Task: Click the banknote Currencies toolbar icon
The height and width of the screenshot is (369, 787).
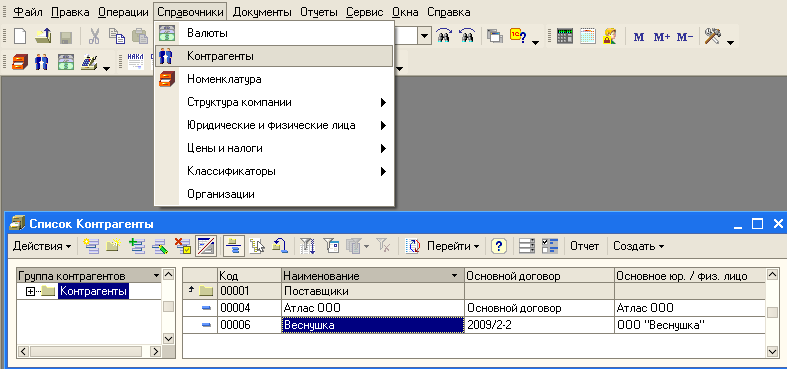Action: (65, 62)
